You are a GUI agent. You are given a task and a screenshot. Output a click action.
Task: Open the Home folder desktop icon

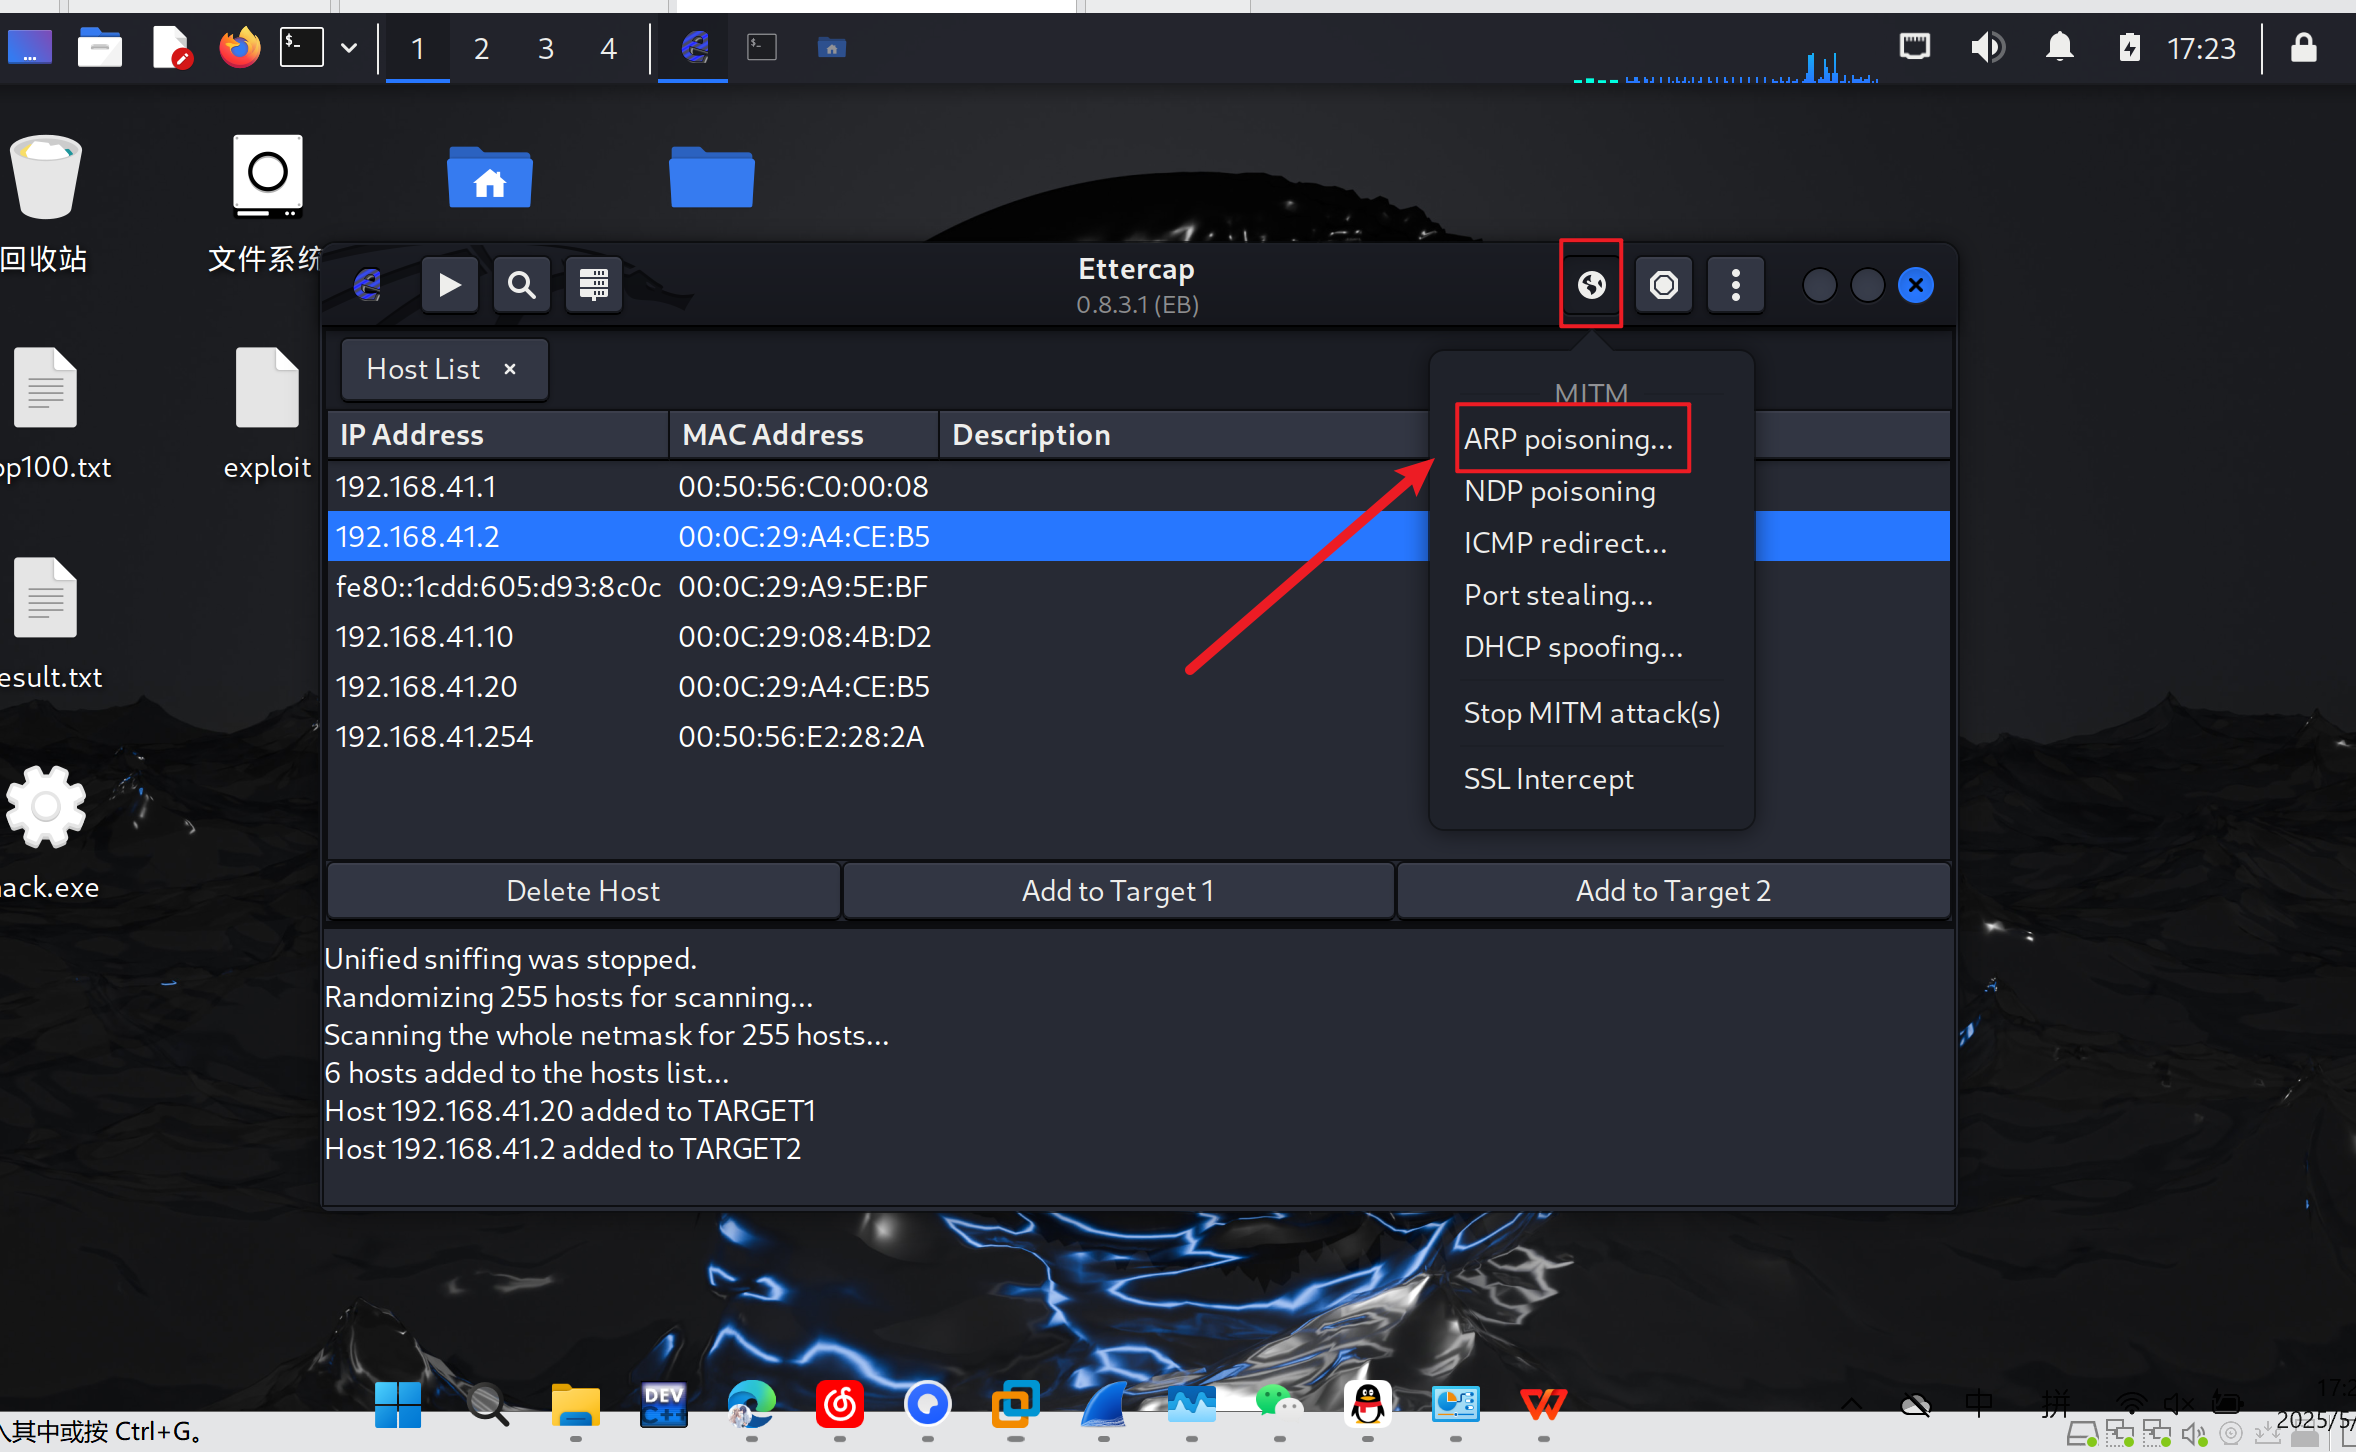[x=489, y=177]
